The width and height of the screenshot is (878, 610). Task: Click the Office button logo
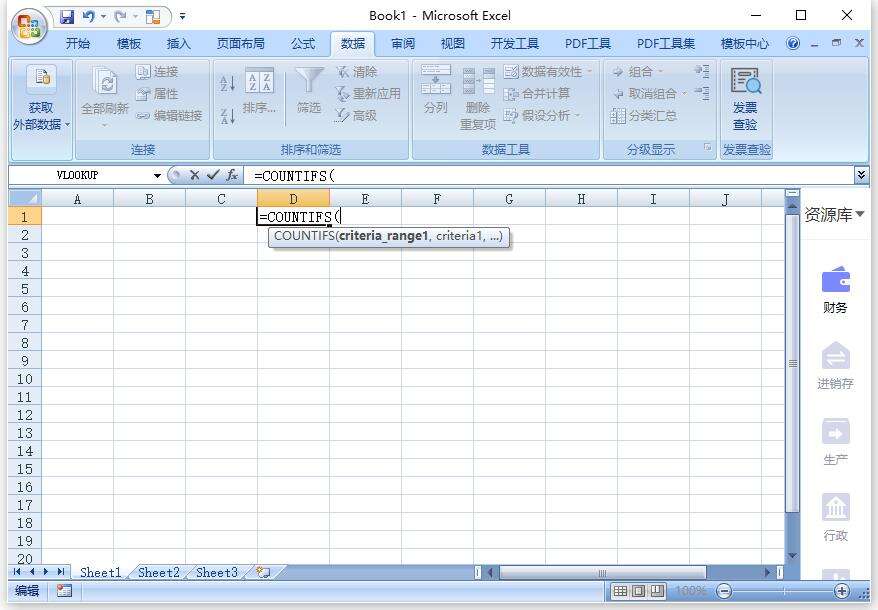click(x=29, y=25)
